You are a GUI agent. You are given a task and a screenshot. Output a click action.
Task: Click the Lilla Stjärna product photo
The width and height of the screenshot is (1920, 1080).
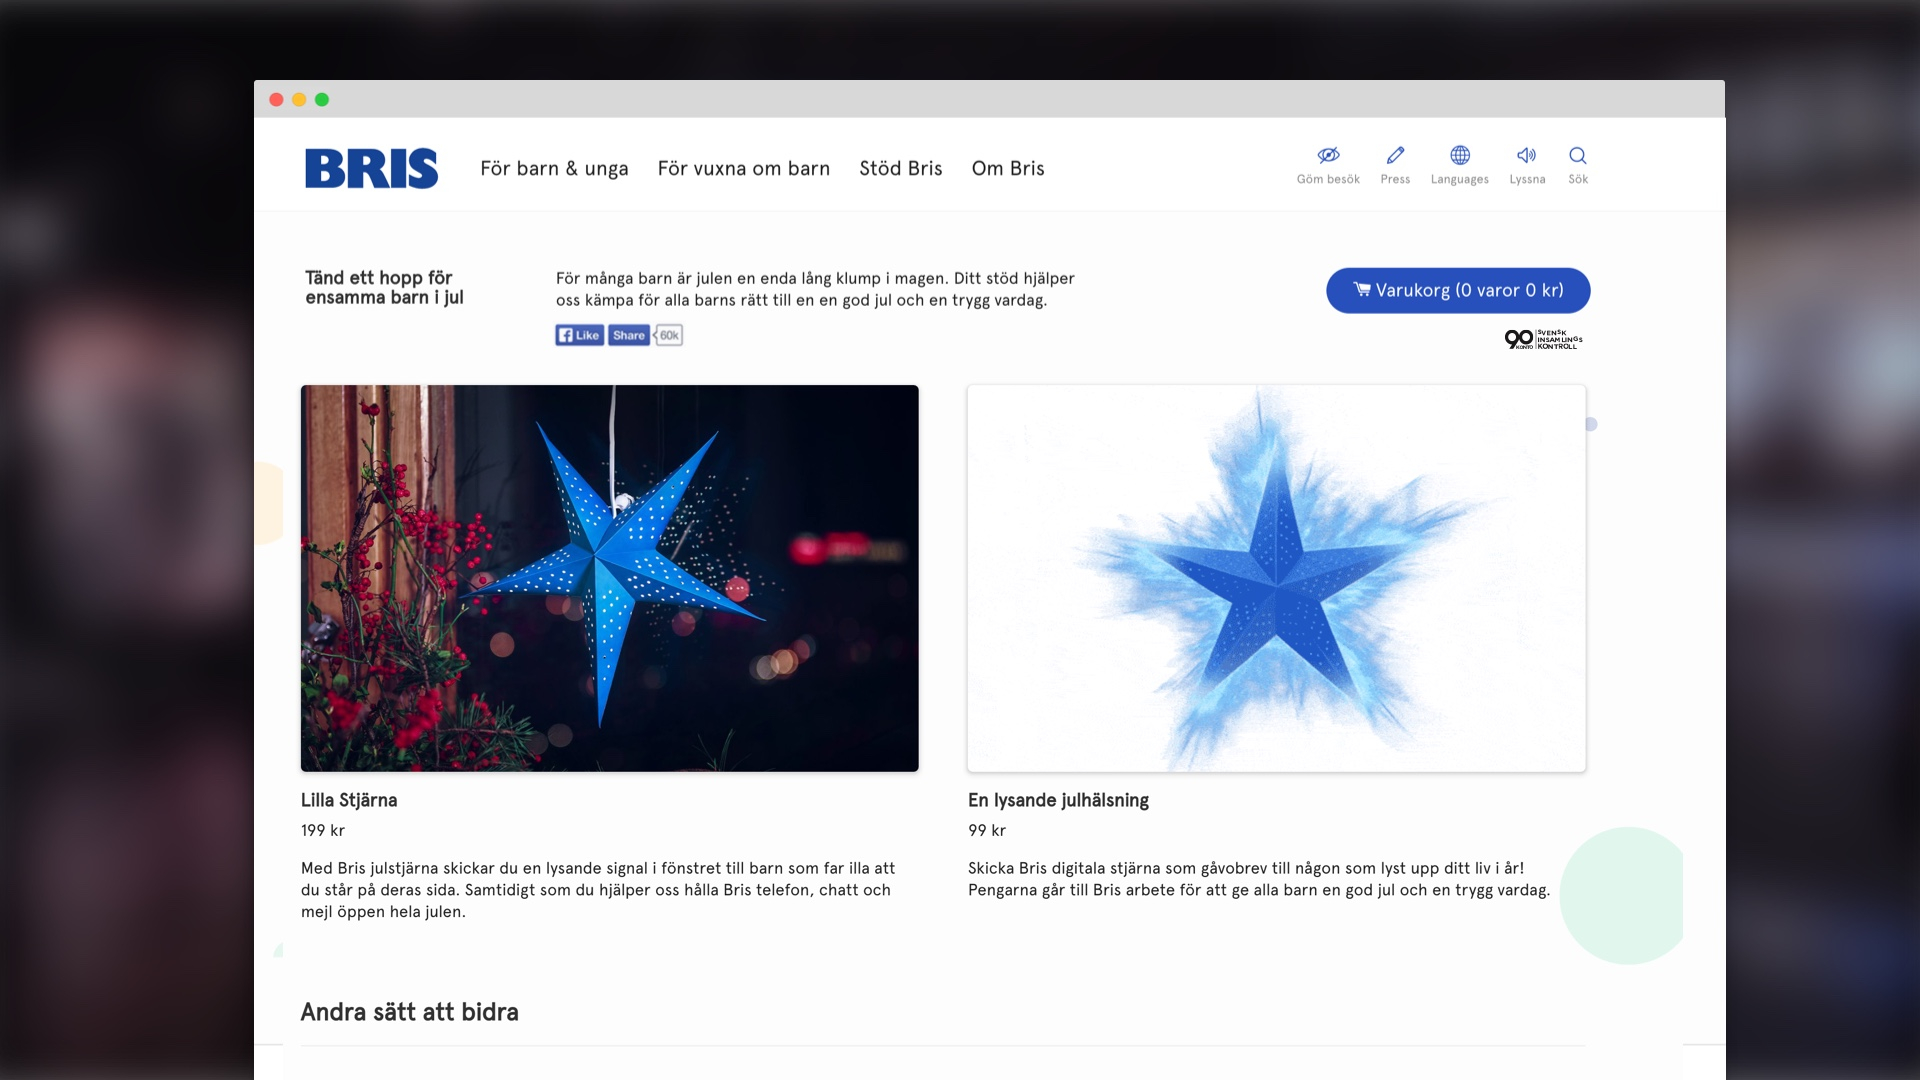(x=609, y=578)
